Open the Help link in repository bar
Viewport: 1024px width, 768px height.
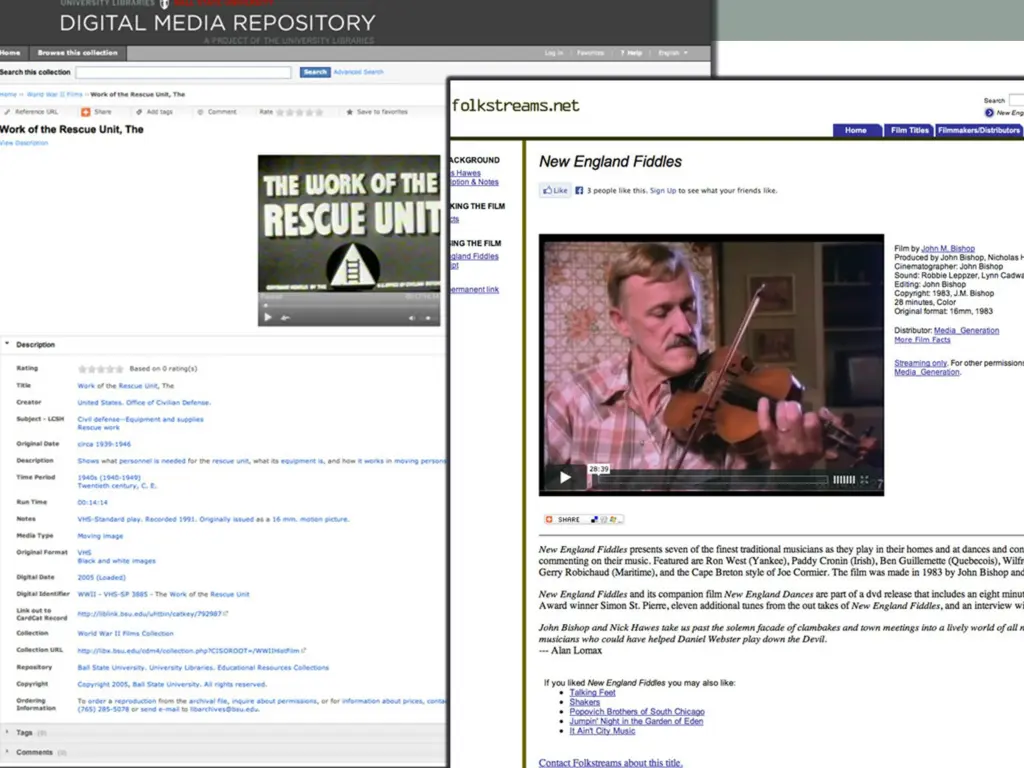click(632, 53)
